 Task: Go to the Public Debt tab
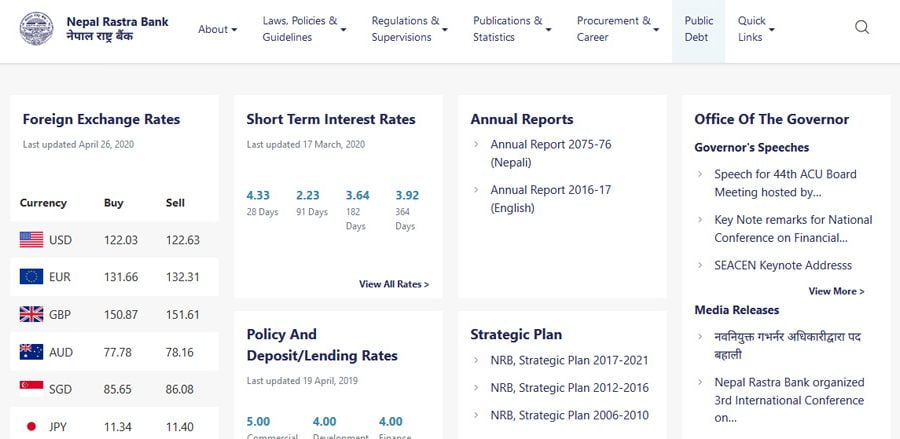(x=699, y=29)
